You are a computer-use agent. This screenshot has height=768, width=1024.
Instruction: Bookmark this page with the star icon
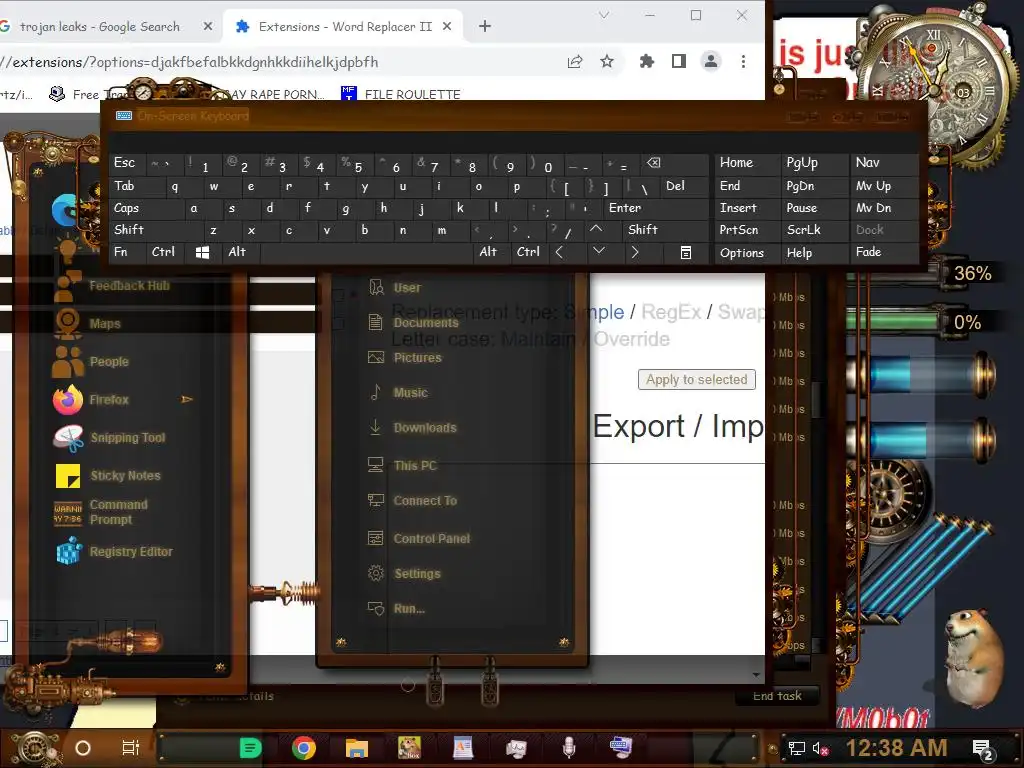[x=607, y=61]
